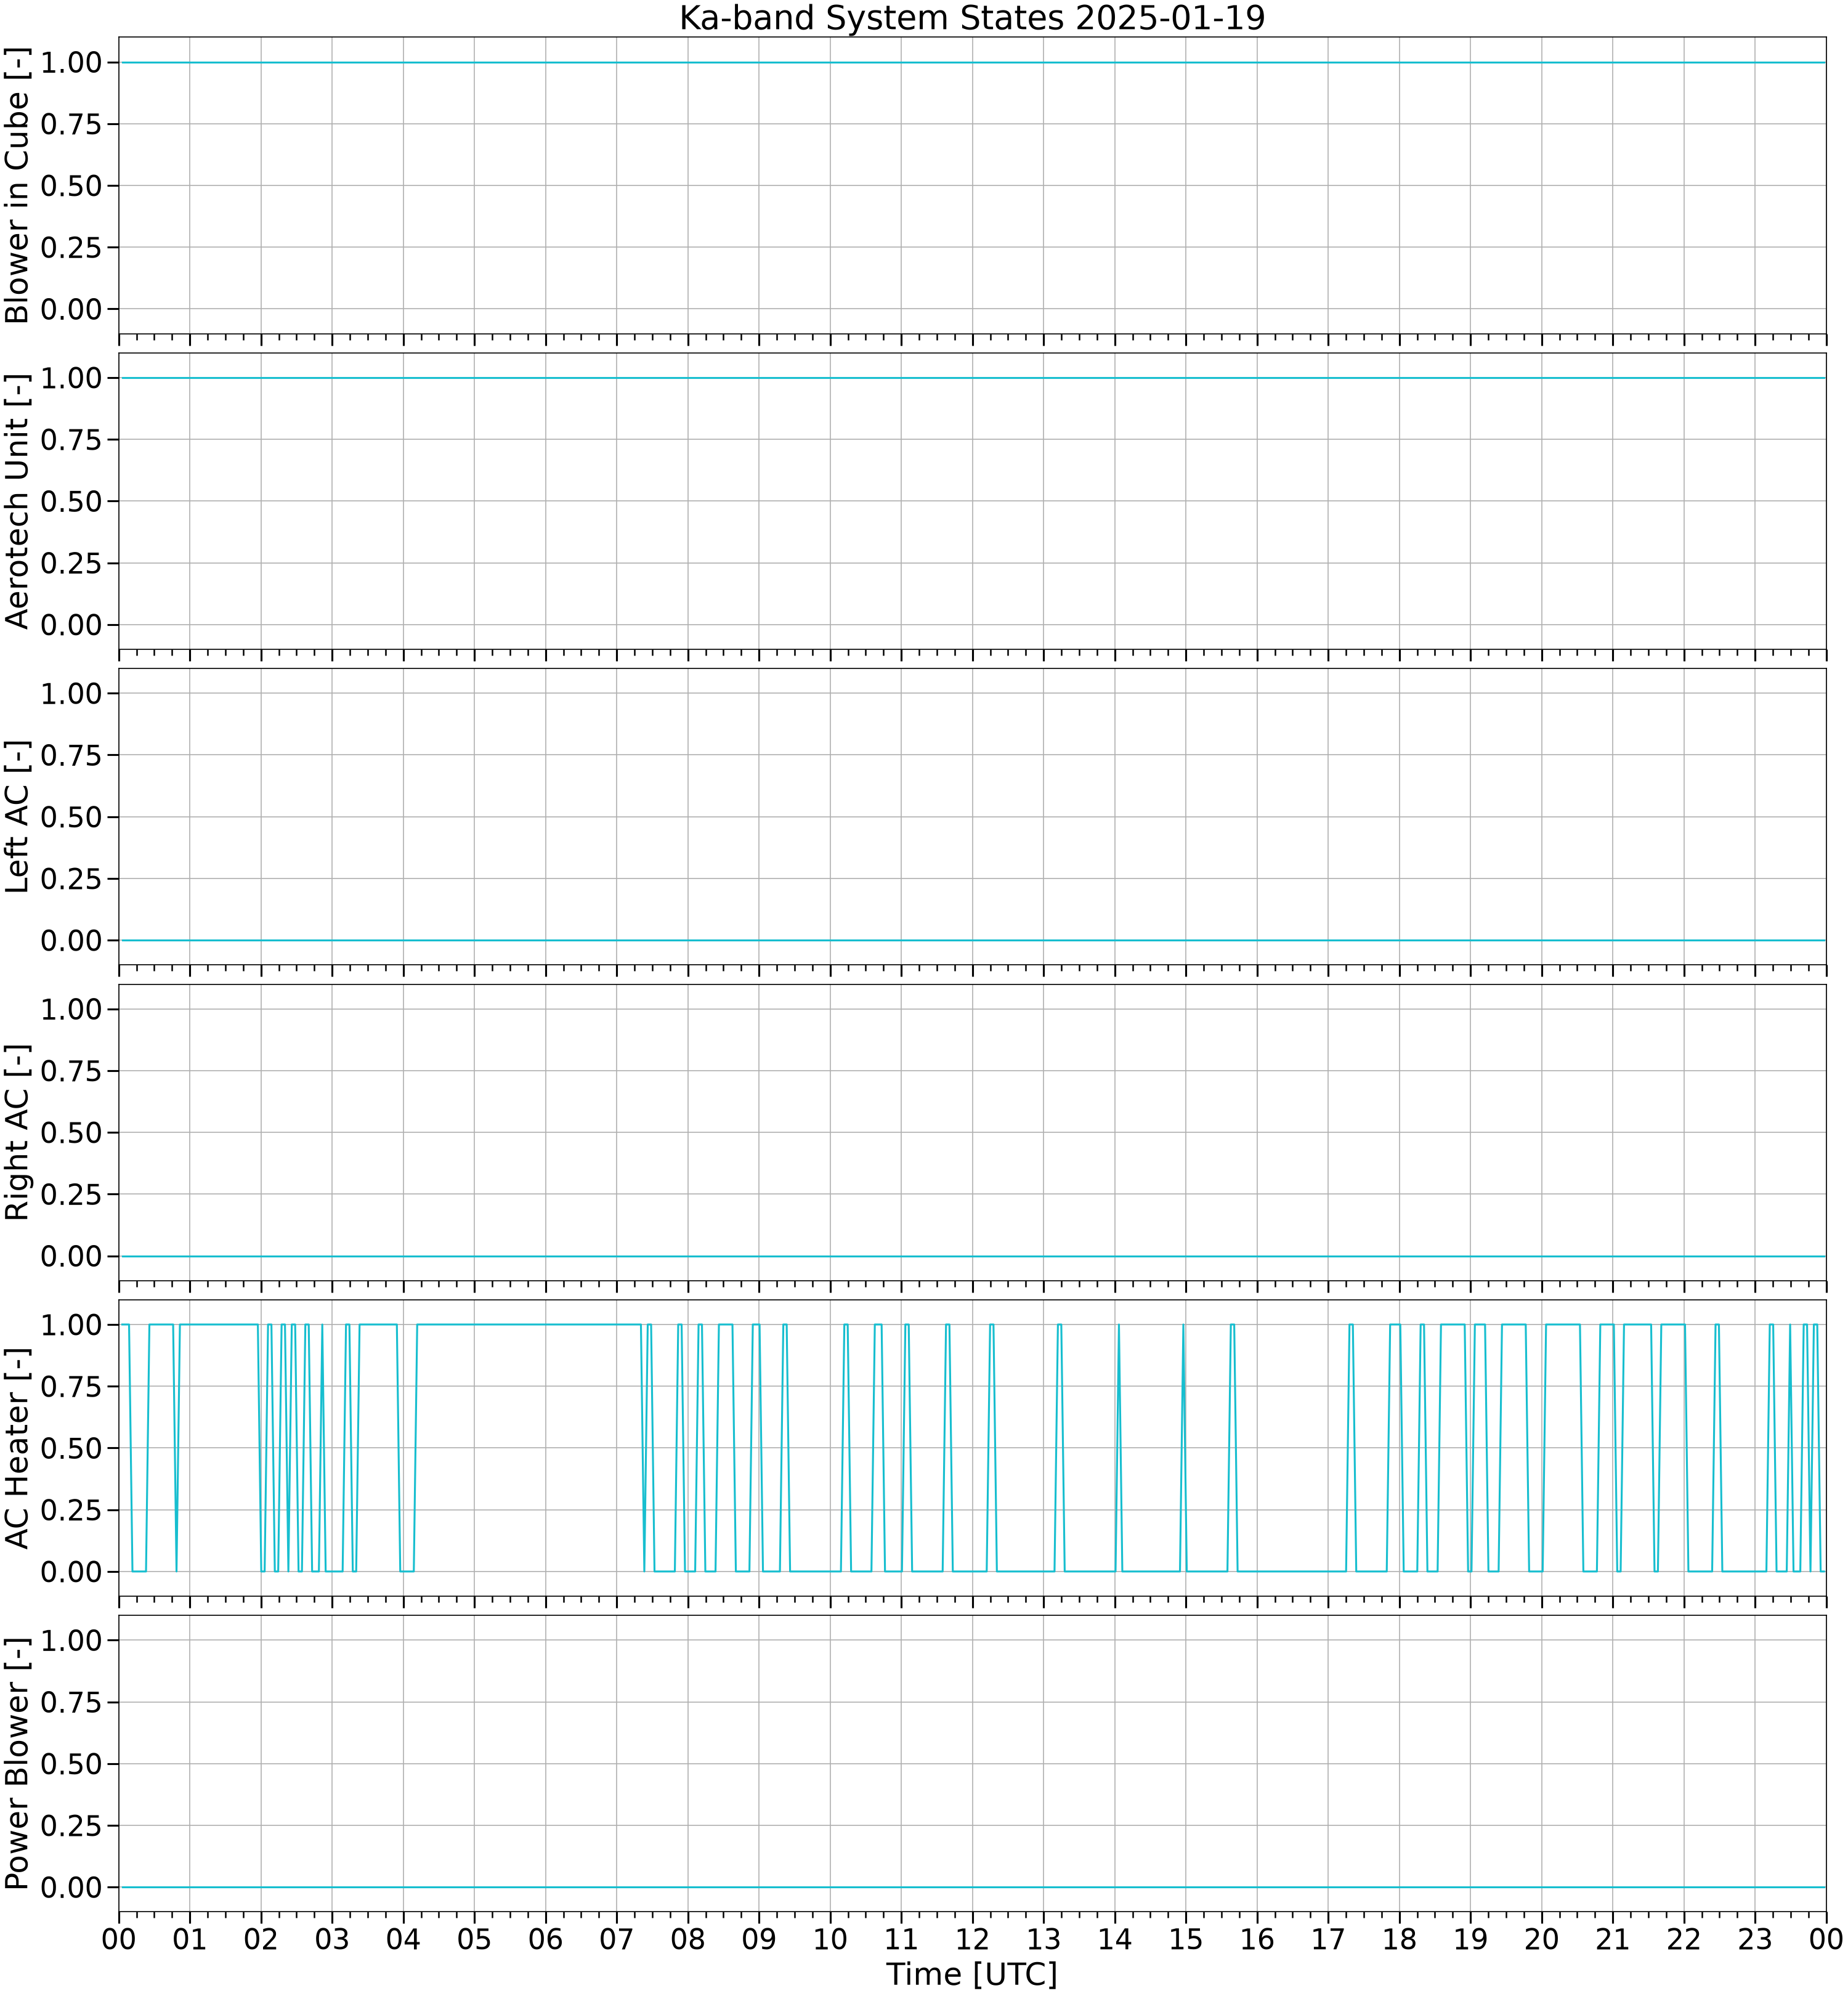Click the 18 hour tick label

coord(1399,1939)
